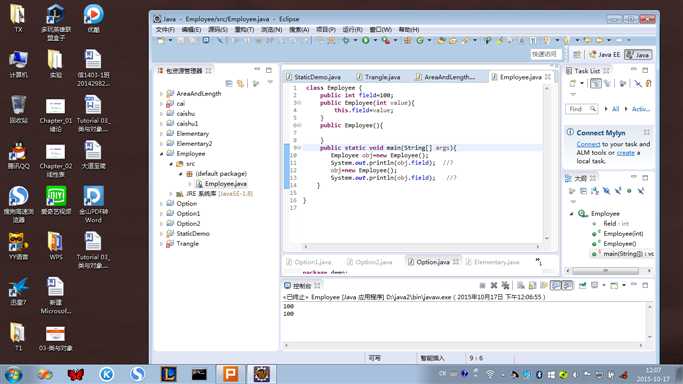Image resolution: width=683 pixels, height=384 pixels.
Task: Switch to the Option.java lower editor tab
Action: coord(433,262)
